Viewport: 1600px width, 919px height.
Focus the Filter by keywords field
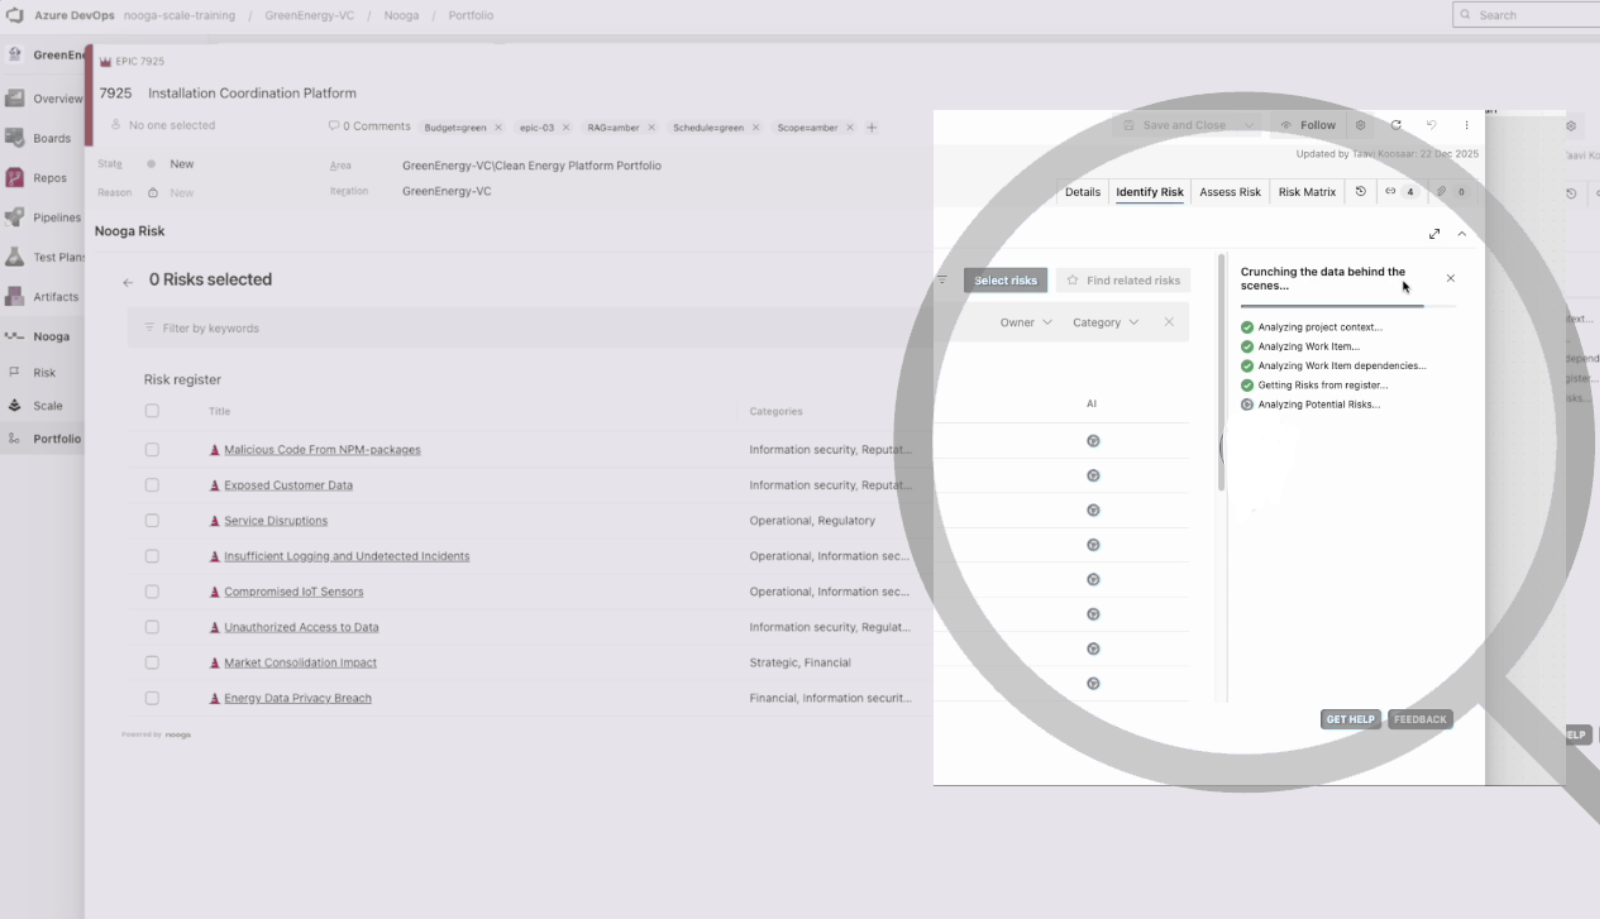coord(530,328)
